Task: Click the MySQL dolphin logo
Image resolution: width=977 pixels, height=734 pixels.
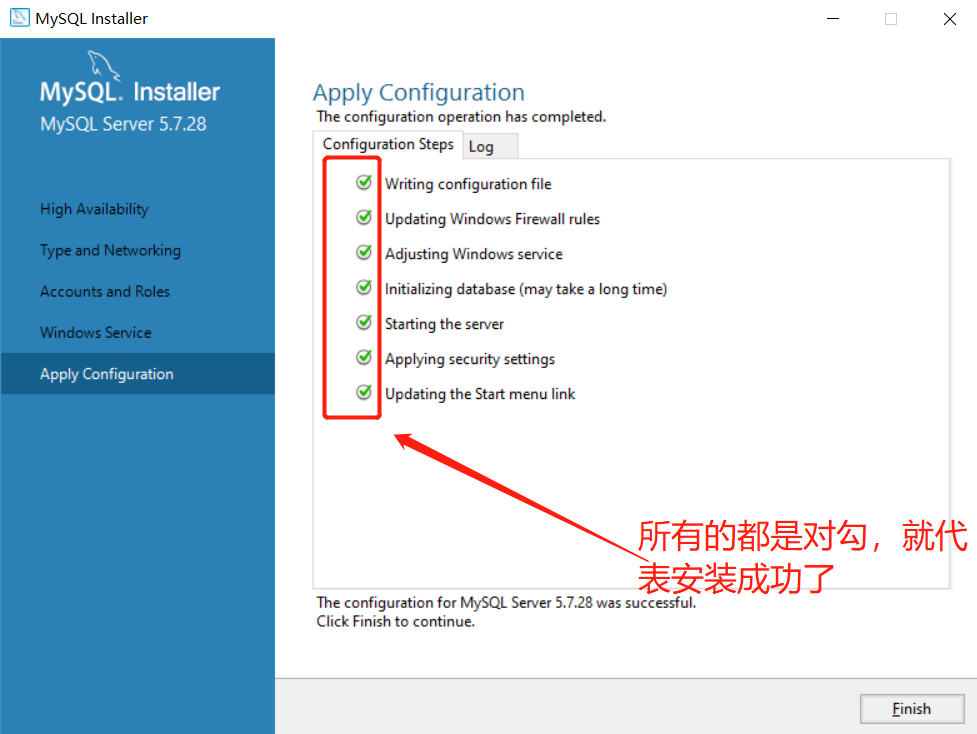Action: coord(103,65)
